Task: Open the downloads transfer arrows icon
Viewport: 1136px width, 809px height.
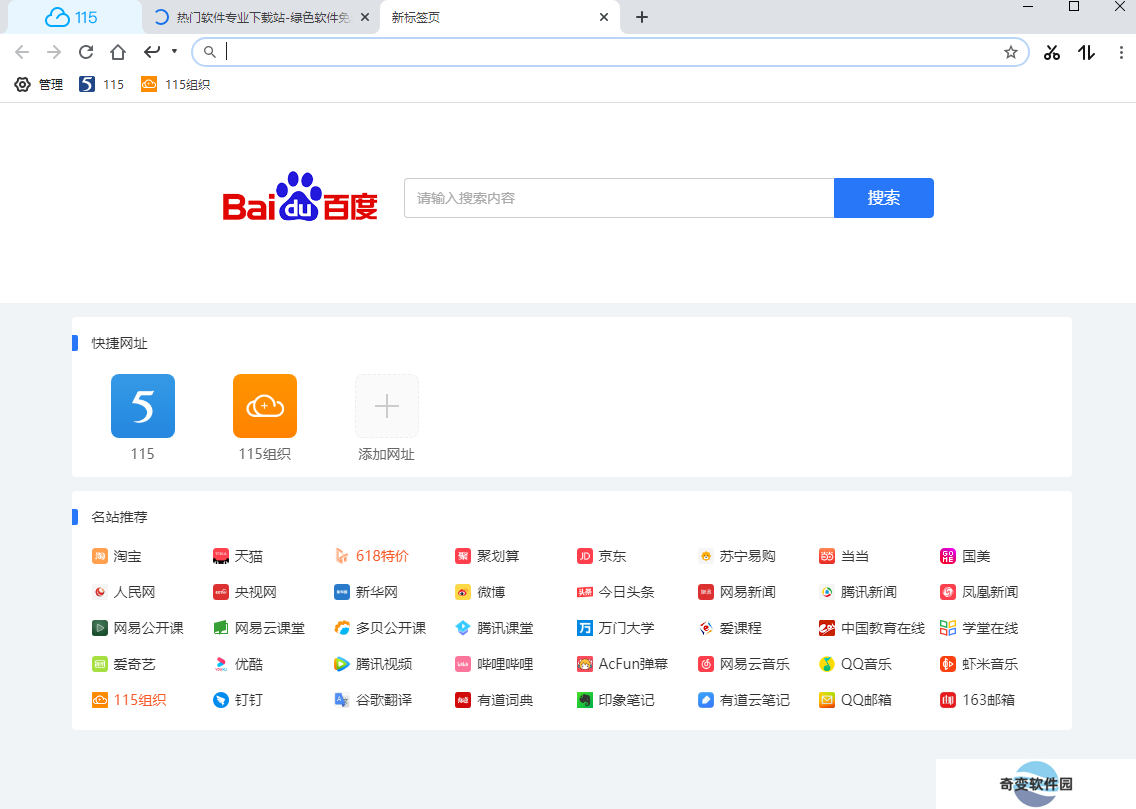Action: click(1086, 52)
